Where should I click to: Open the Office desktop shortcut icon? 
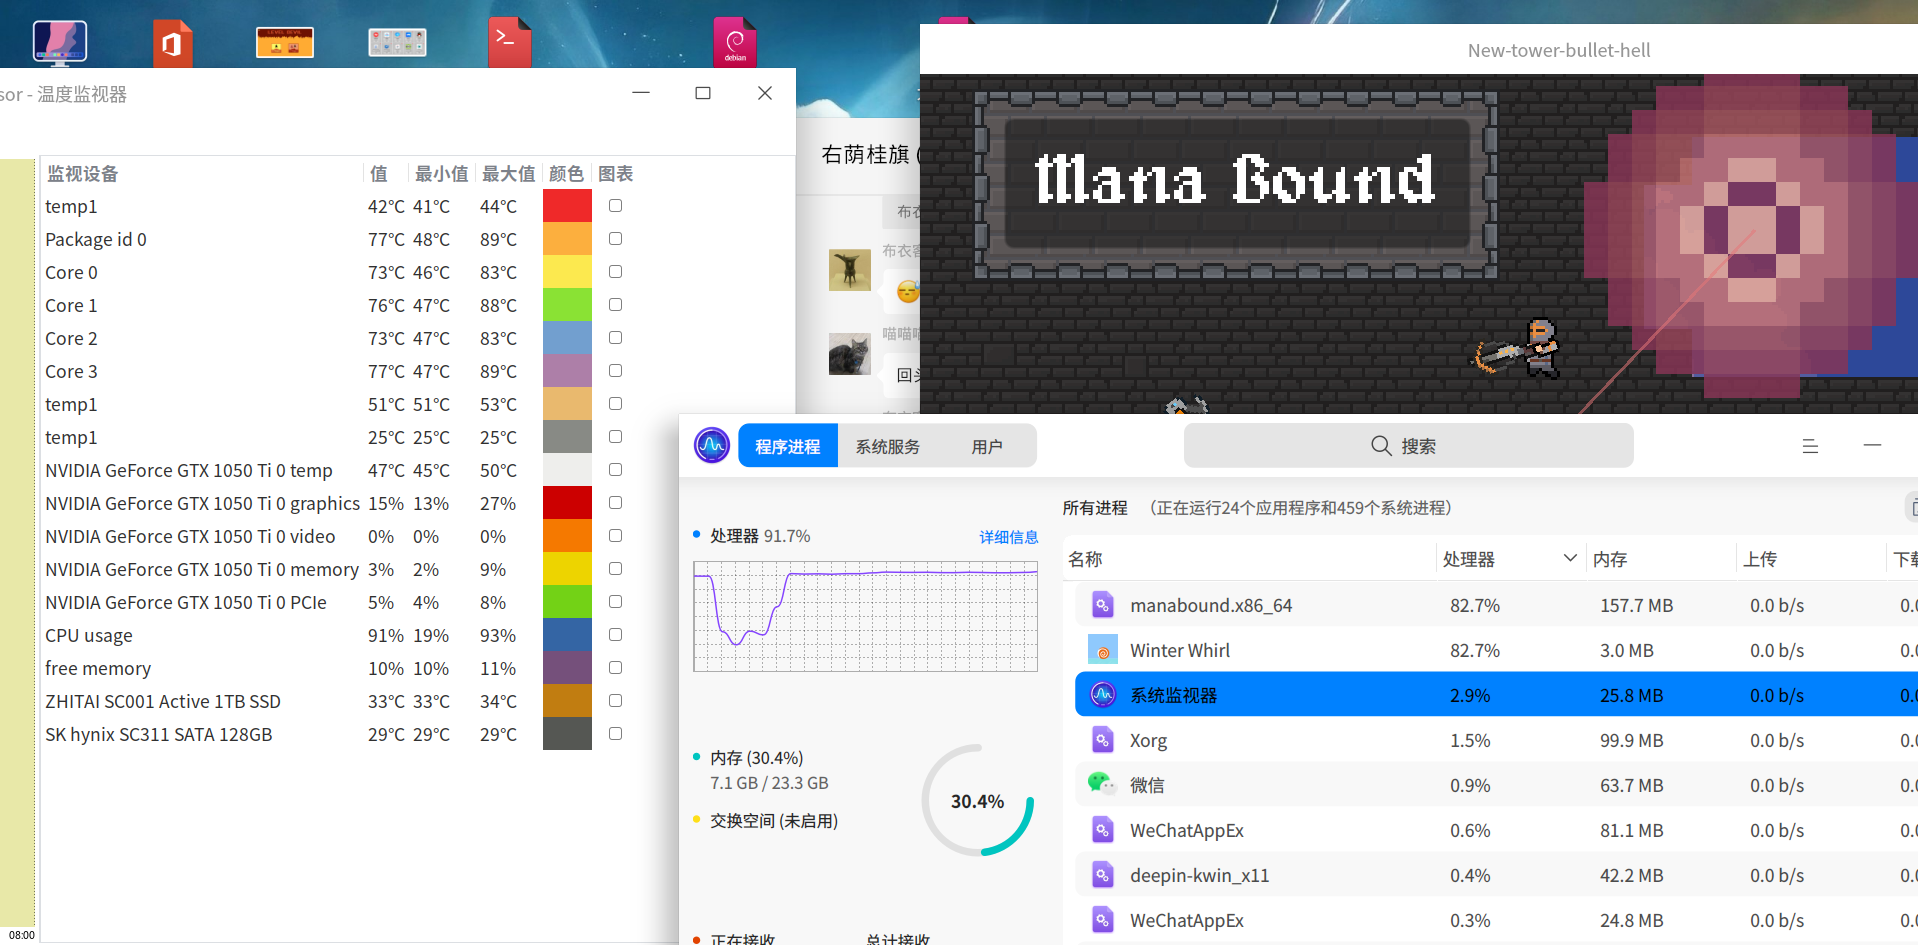coord(172,43)
